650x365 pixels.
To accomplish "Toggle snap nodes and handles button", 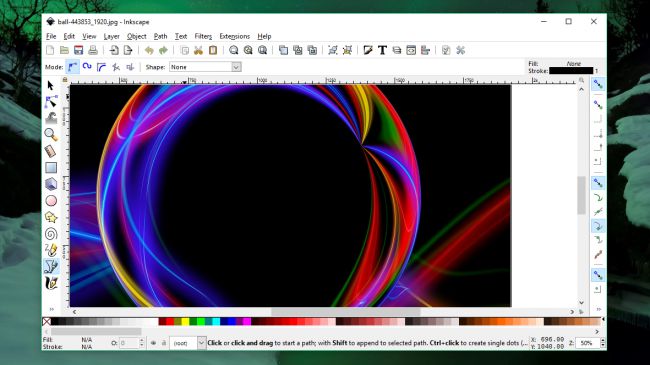I will click(x=598, y=183).
